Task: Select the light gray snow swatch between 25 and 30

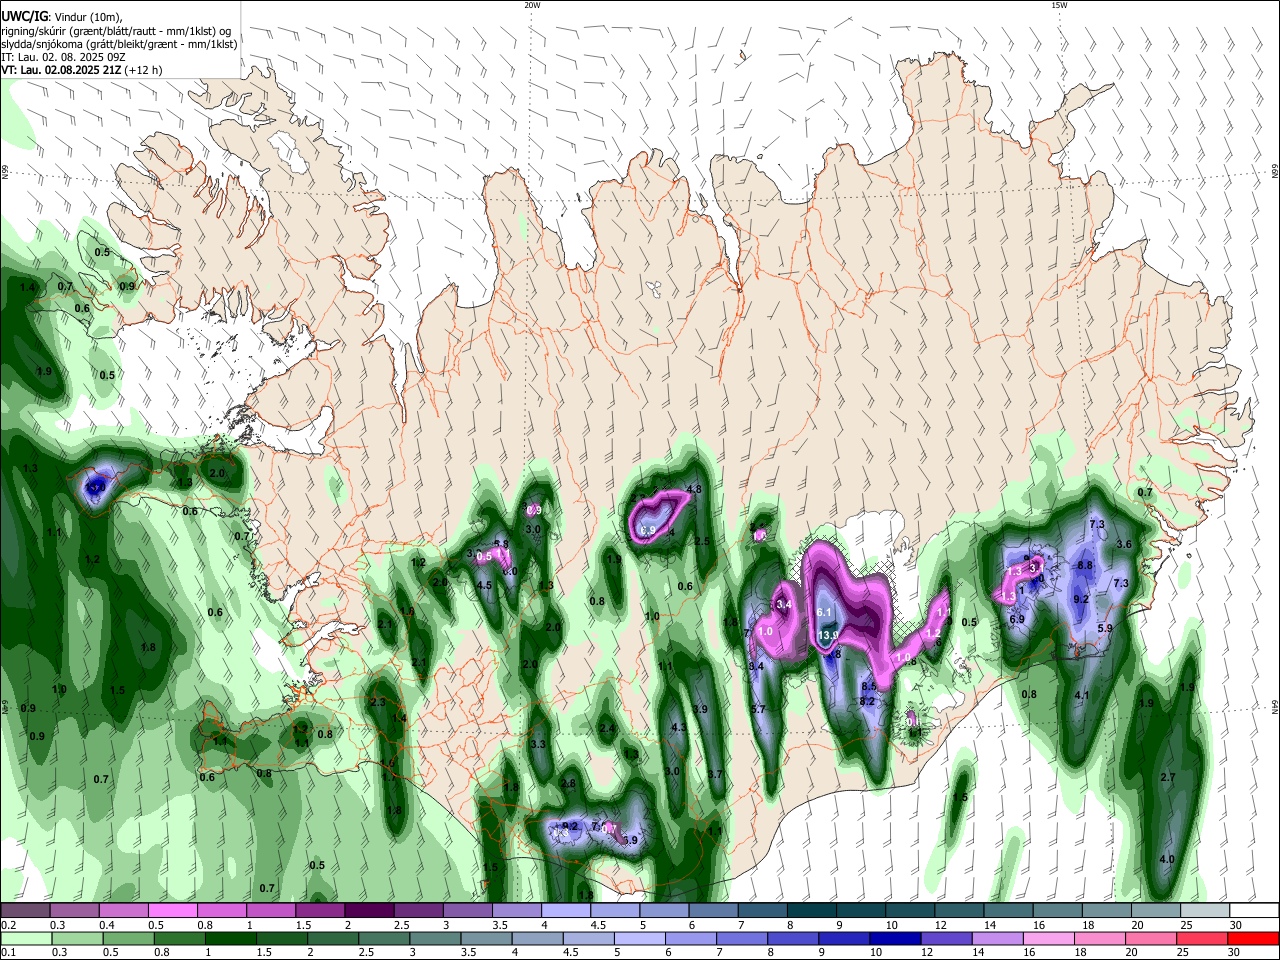Action: (x=1204, y=911)
